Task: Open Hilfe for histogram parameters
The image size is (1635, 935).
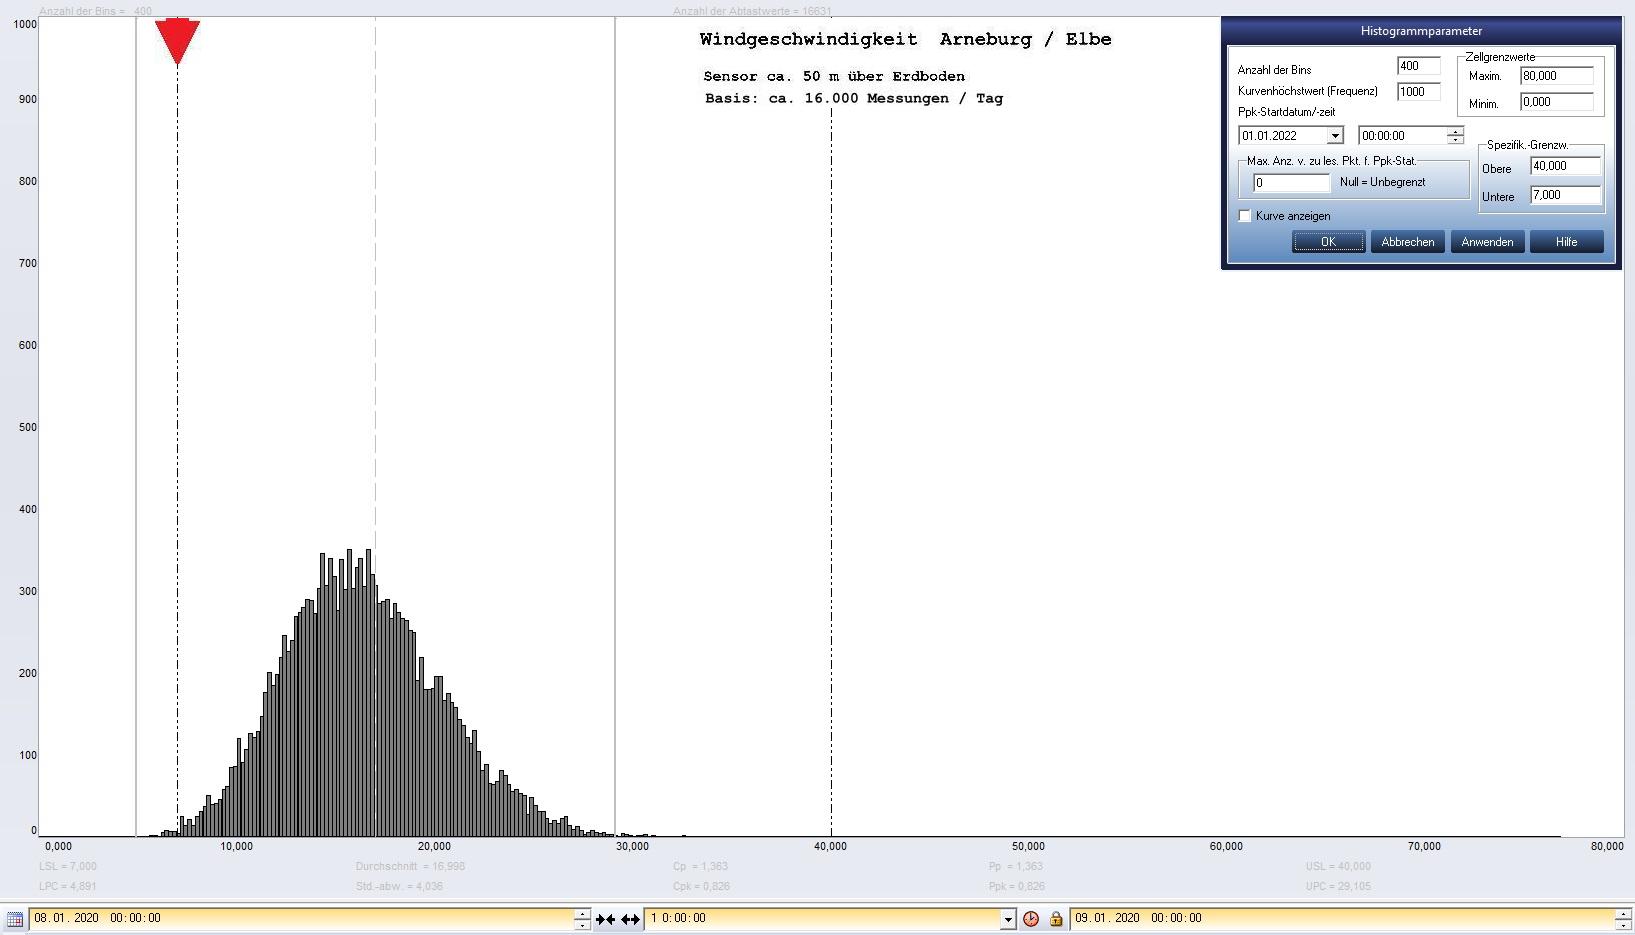Action: [x=1566, y=242]
